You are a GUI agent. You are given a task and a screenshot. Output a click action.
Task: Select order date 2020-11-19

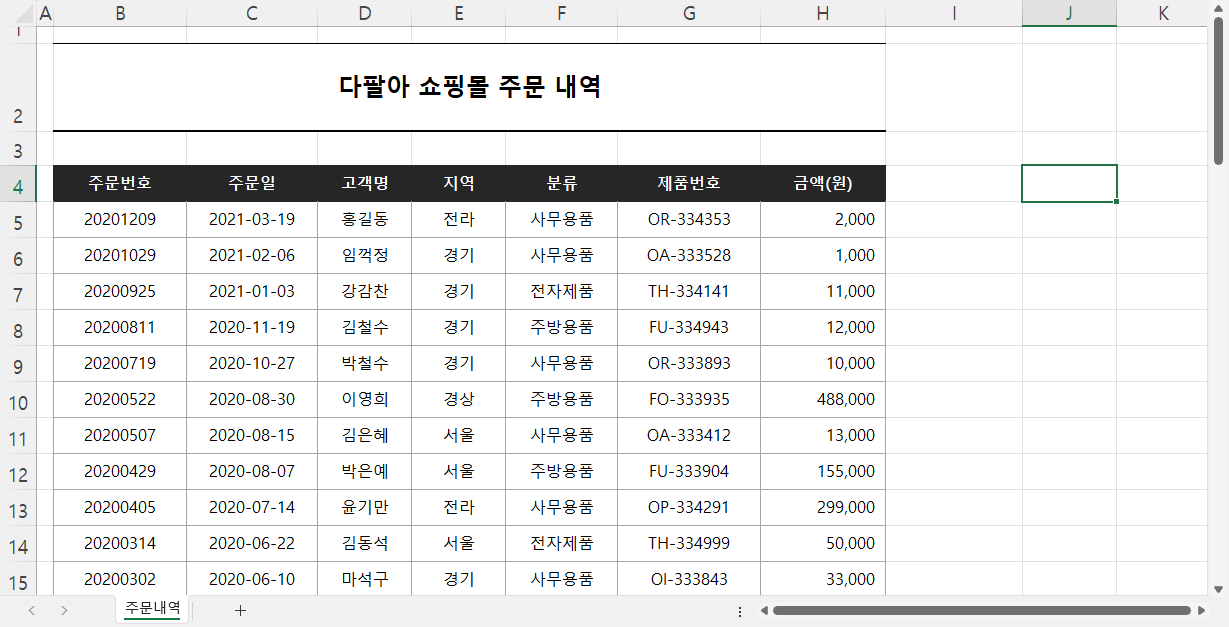(x=252, y=328)
